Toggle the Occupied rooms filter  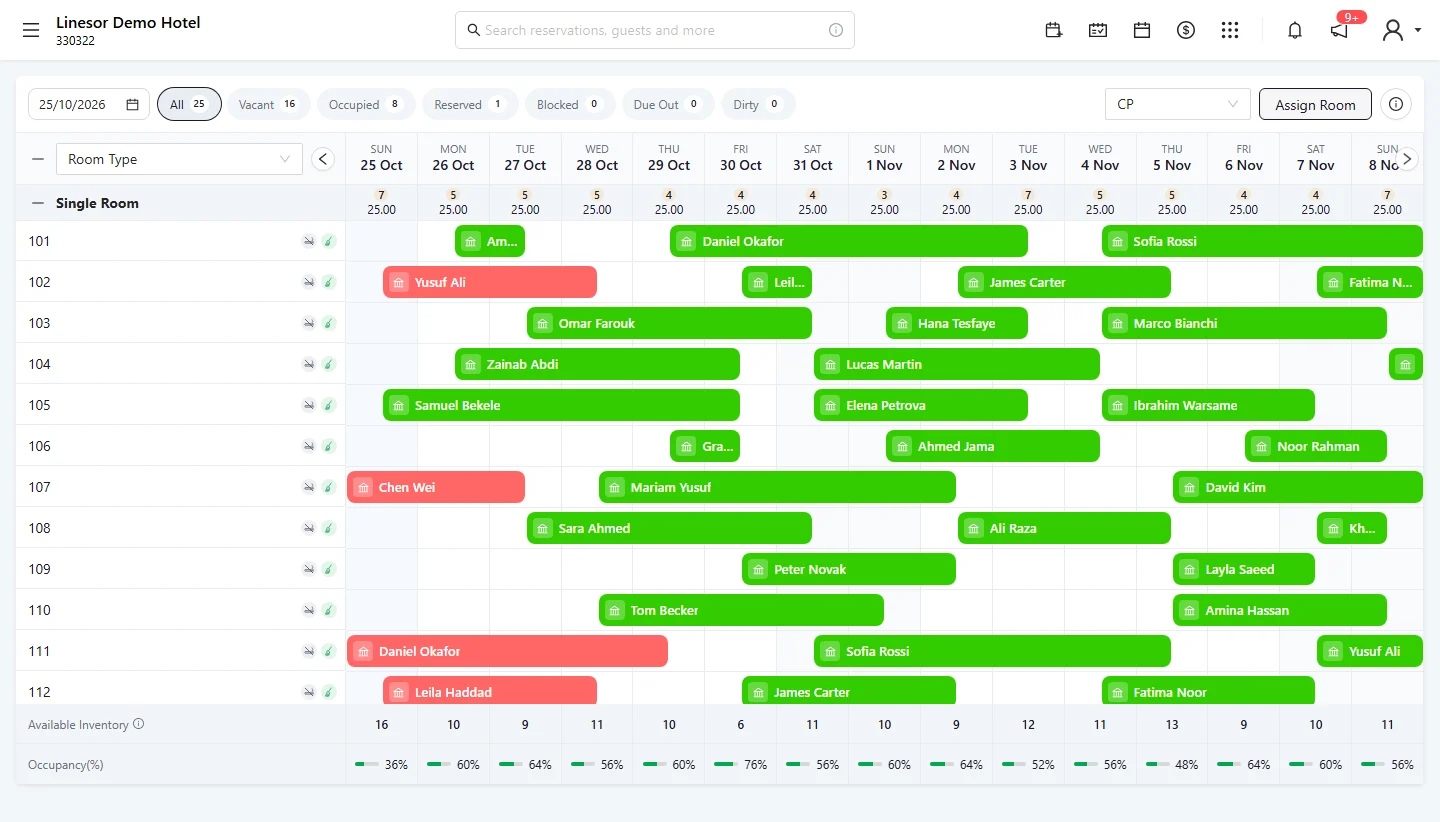(366, 104)
